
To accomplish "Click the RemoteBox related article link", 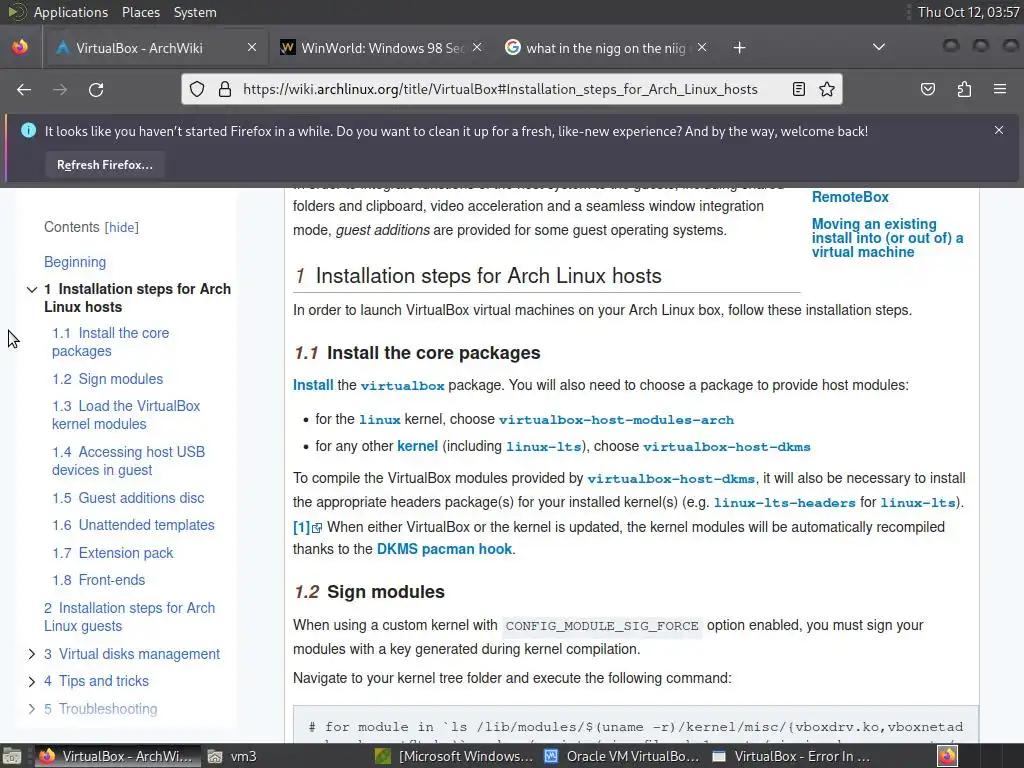I will pyautogui.click(x=850, y=197).
